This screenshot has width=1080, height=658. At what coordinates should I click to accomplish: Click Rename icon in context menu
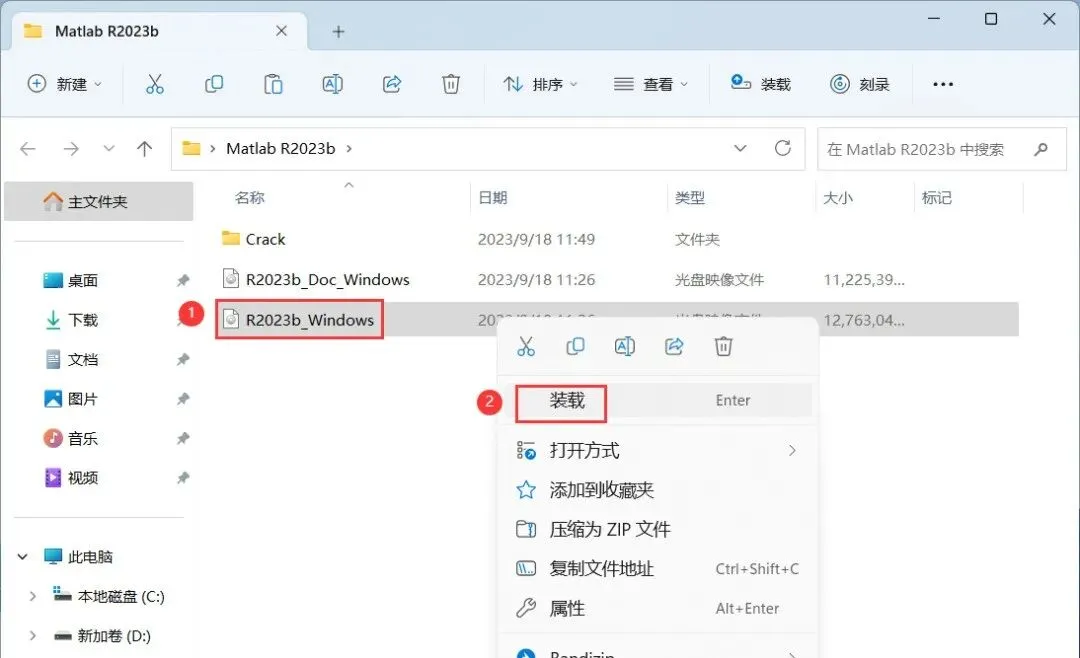coord(625,346)
